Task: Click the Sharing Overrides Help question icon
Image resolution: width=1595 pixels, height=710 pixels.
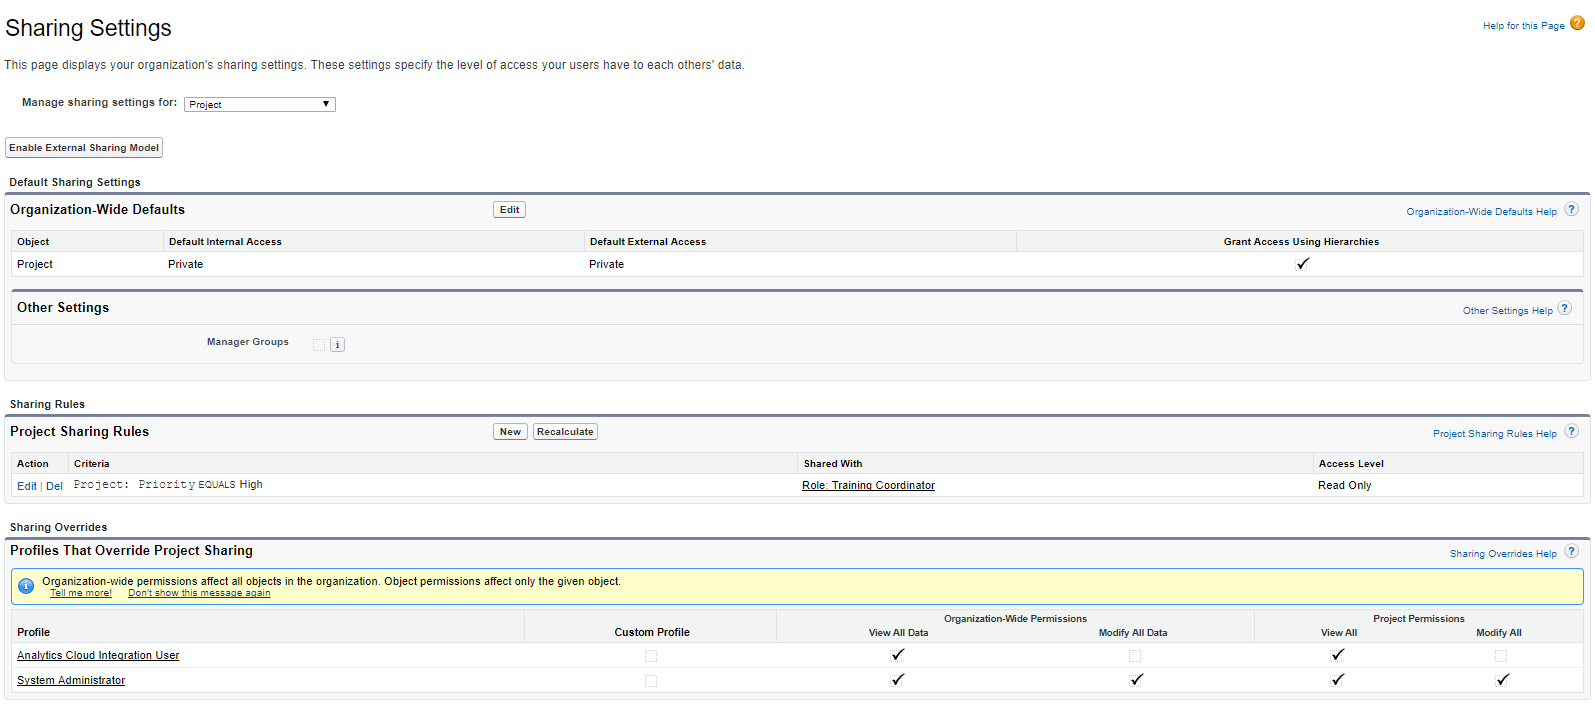Action: tap(1571, 552)
